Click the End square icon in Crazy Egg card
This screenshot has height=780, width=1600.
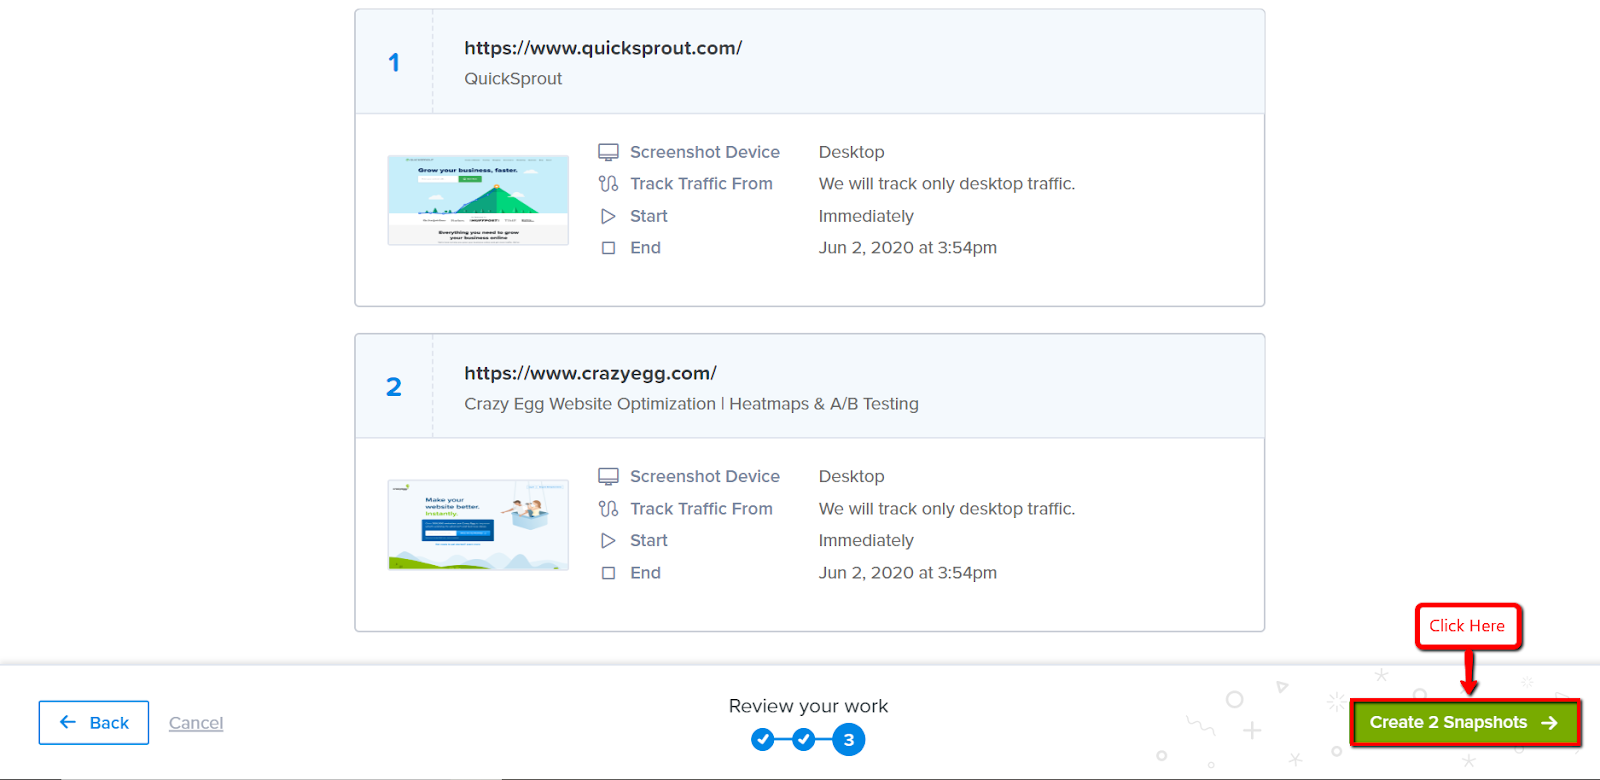click(608, 573)
